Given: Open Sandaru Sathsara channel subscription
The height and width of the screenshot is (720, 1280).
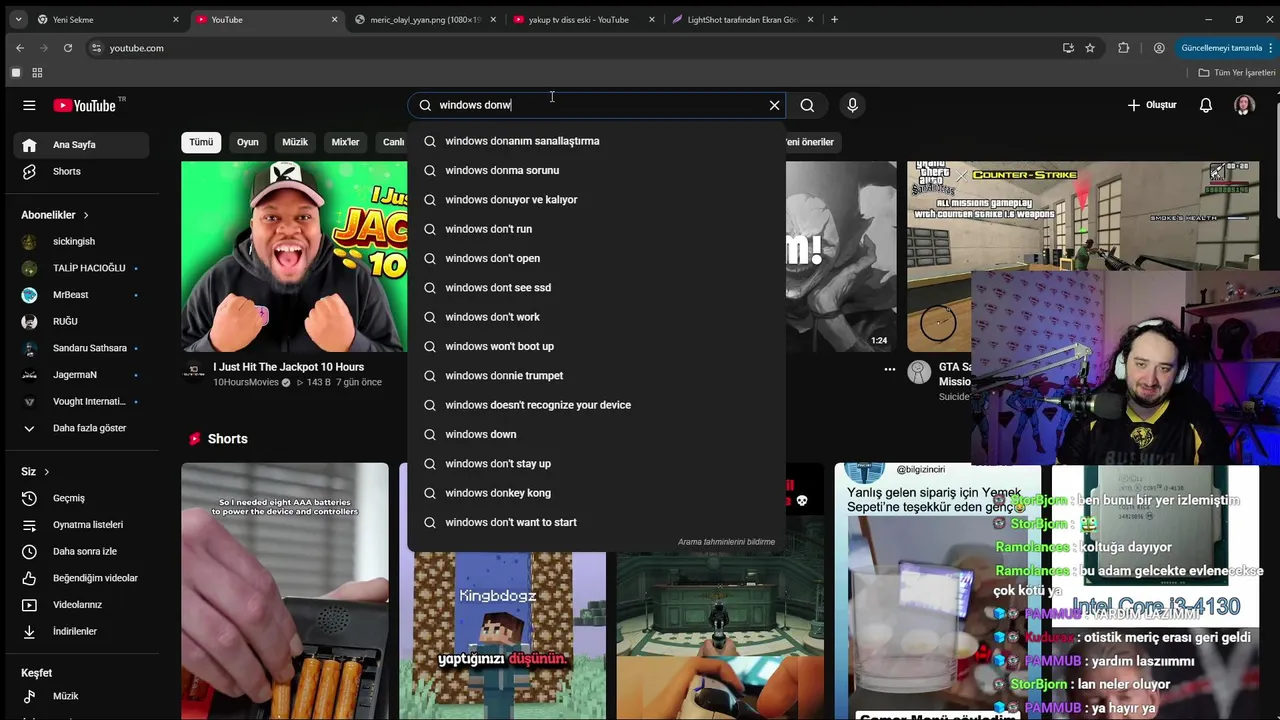Looking at the screenshot, I should (82, 348).
